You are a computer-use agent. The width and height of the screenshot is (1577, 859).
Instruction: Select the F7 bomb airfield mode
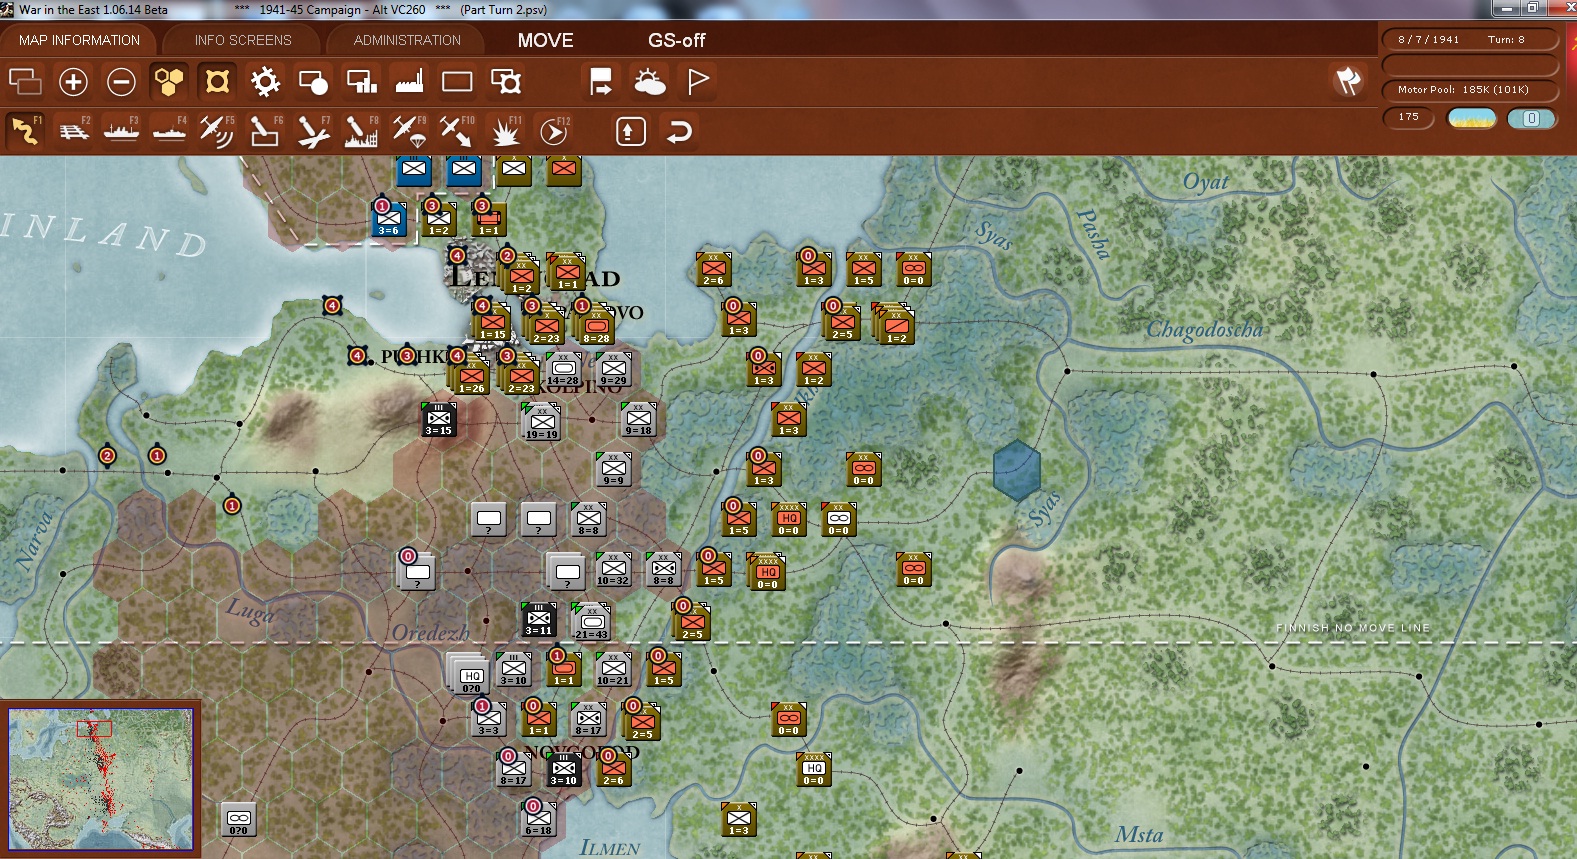(x=313, y=131)
